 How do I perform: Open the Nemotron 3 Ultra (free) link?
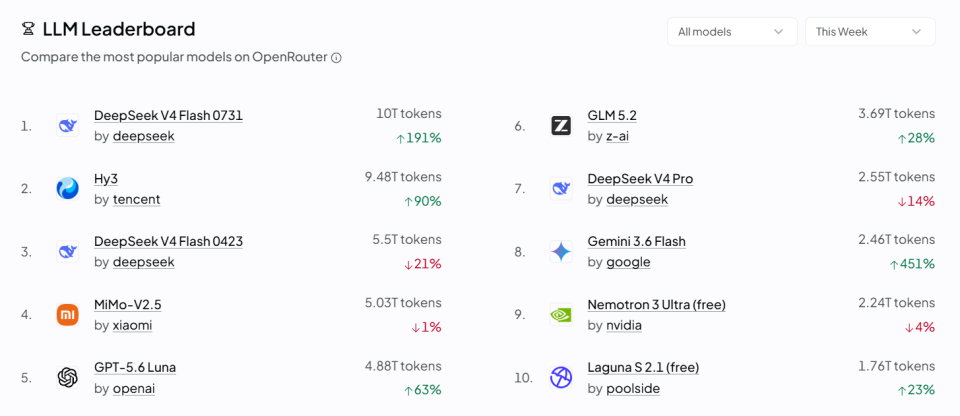[x=656, y=304]
